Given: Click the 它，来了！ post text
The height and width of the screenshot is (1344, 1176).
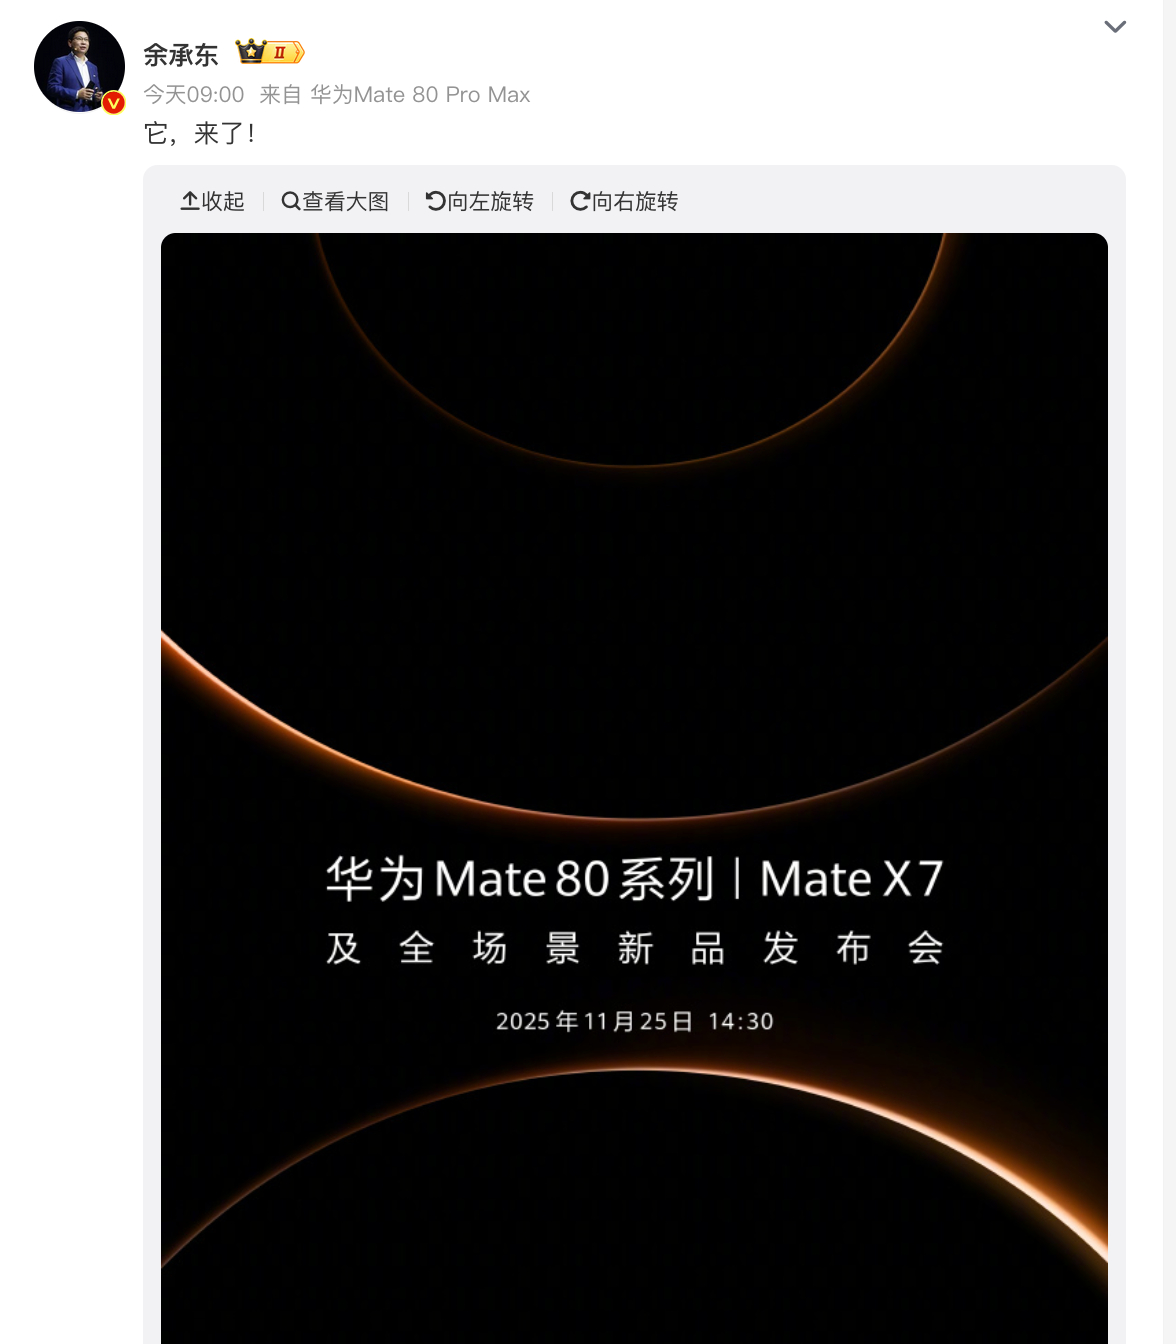Looking at the screenshot, I should tap(200, 134).
